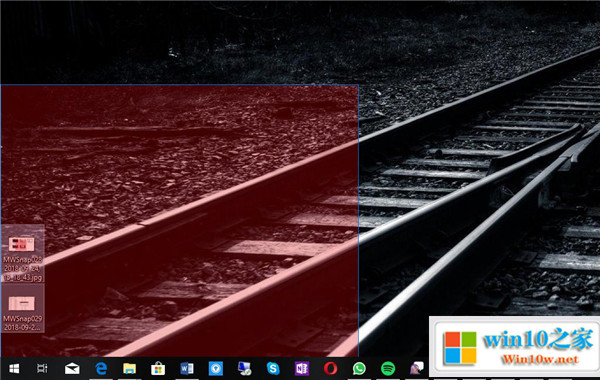
Task: Launch Skype from the taskbar
Action: click(273, 369)
